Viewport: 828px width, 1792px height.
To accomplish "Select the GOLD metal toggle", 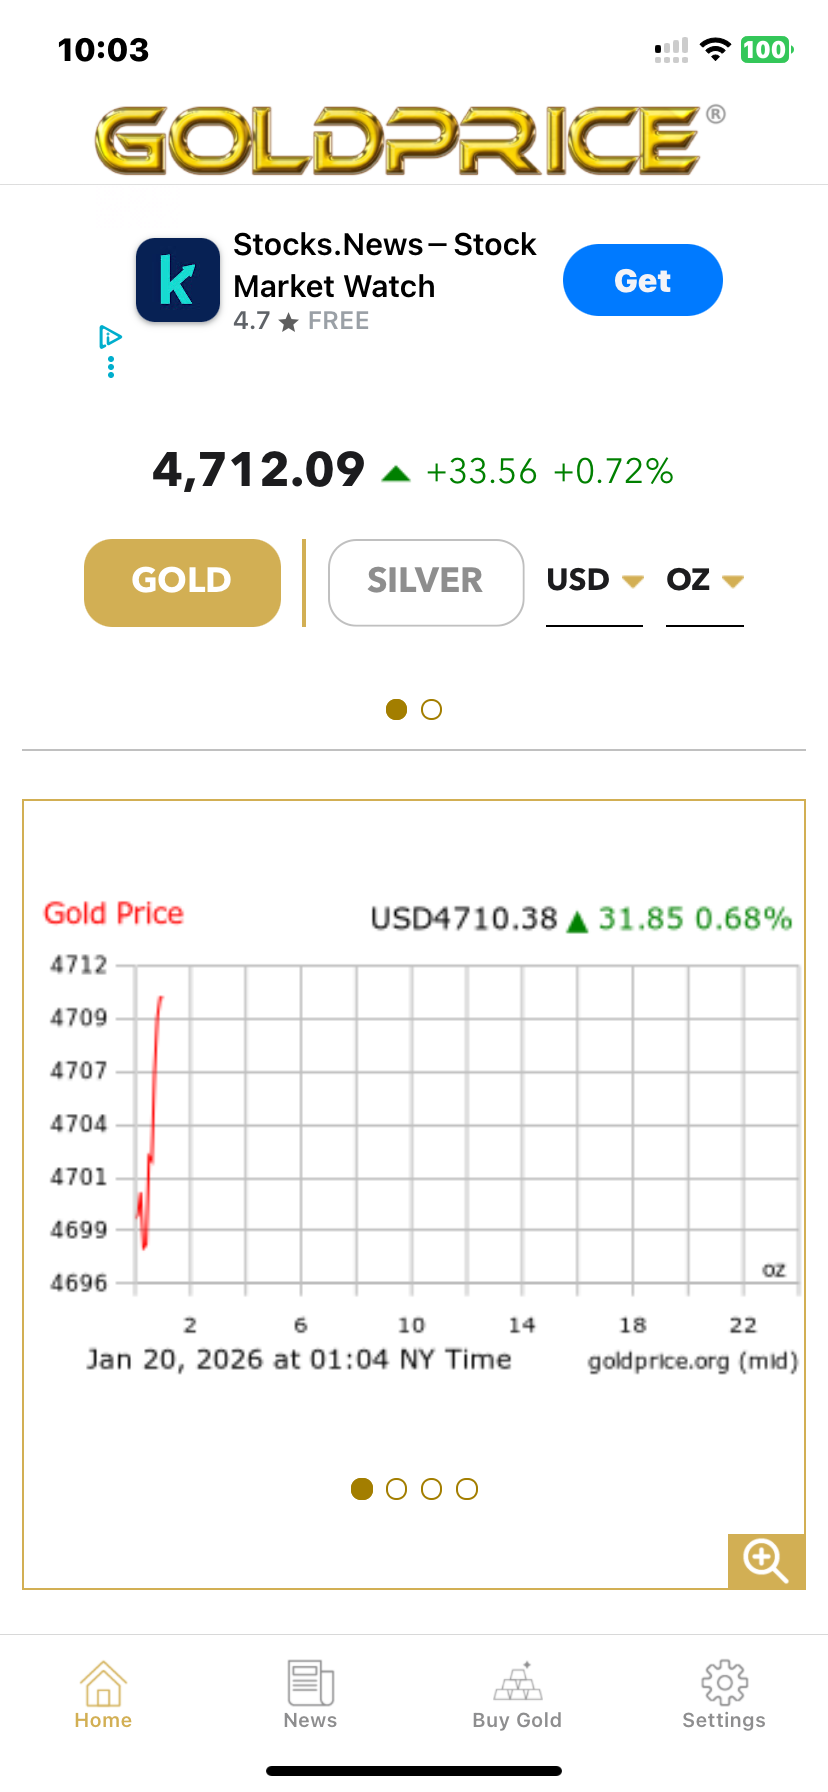I will pyautogui.click(x=182, y=582).
